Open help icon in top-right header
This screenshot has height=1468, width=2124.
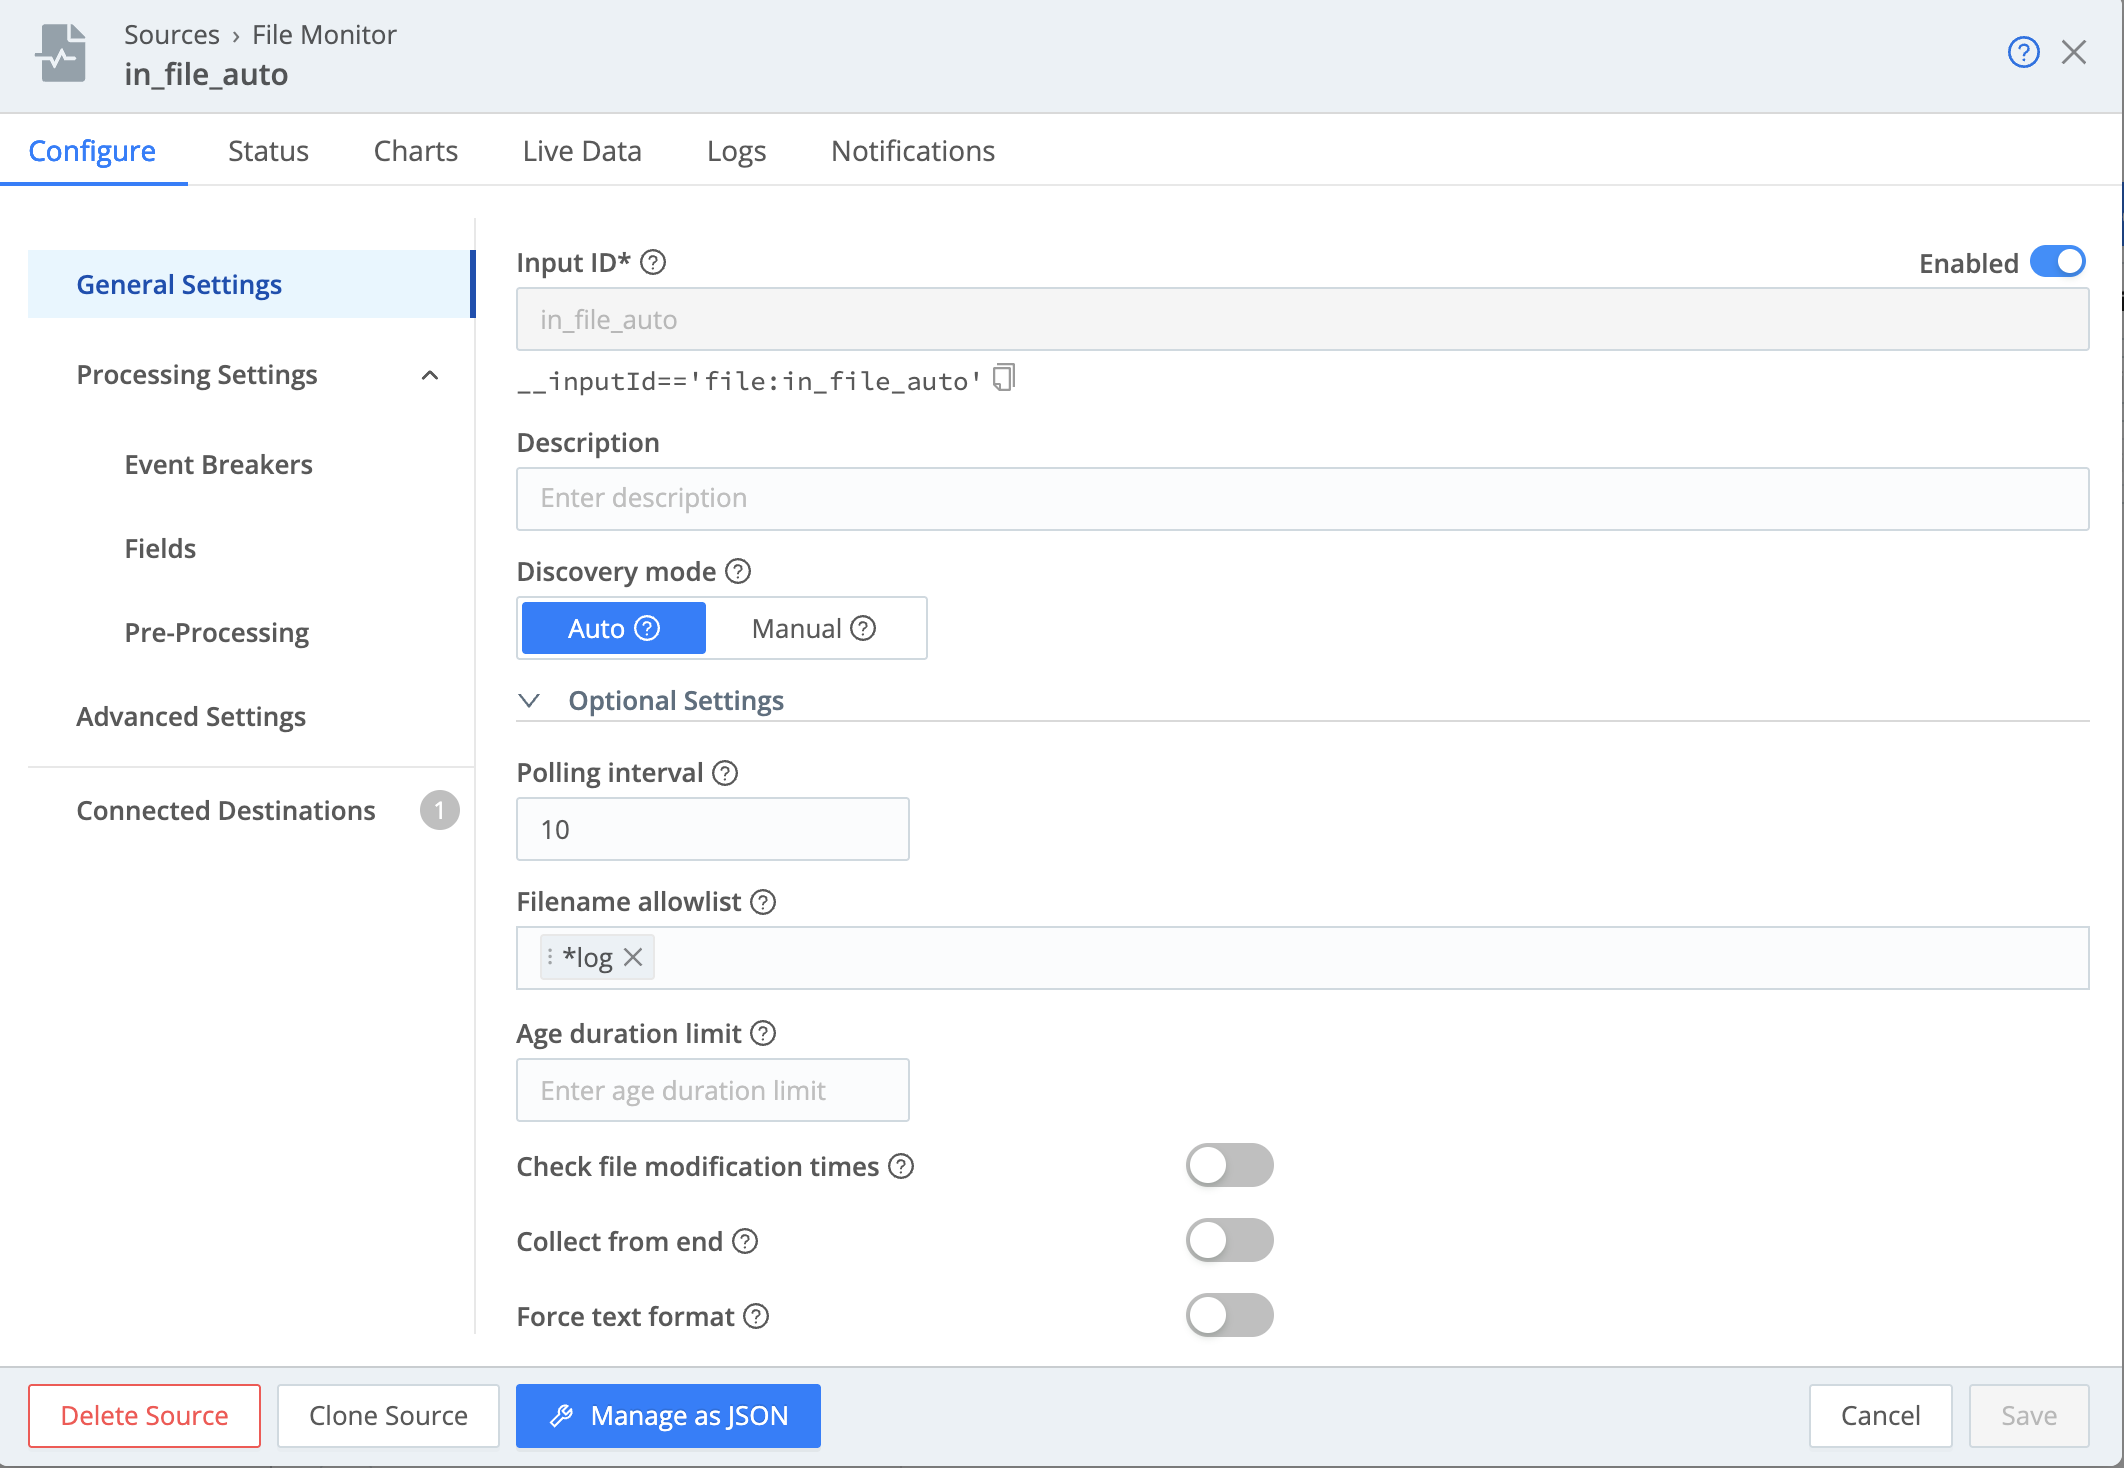2023,52
